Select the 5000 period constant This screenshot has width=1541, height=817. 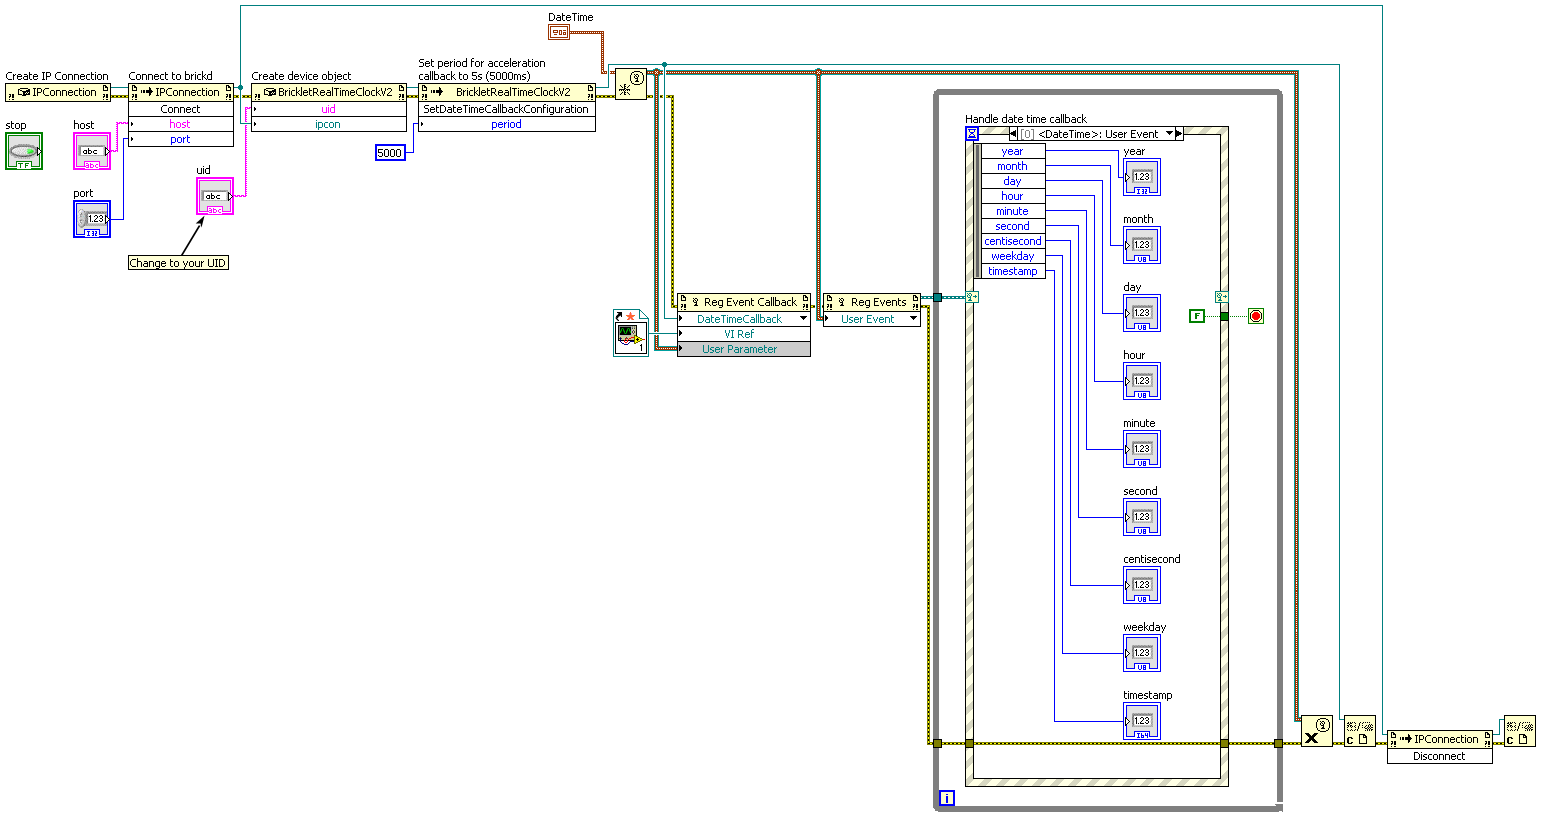point(390,153)
